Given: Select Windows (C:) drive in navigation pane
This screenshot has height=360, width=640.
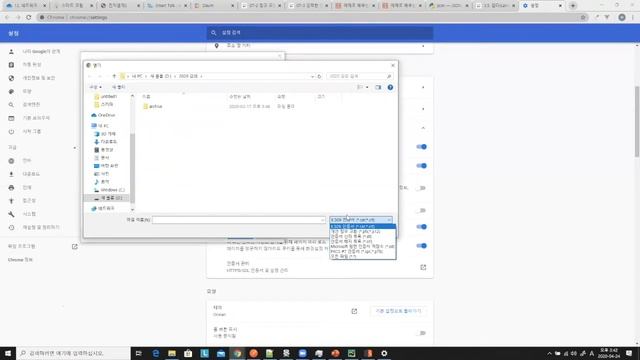Looking at the screenshot, I should coord(109,190).
